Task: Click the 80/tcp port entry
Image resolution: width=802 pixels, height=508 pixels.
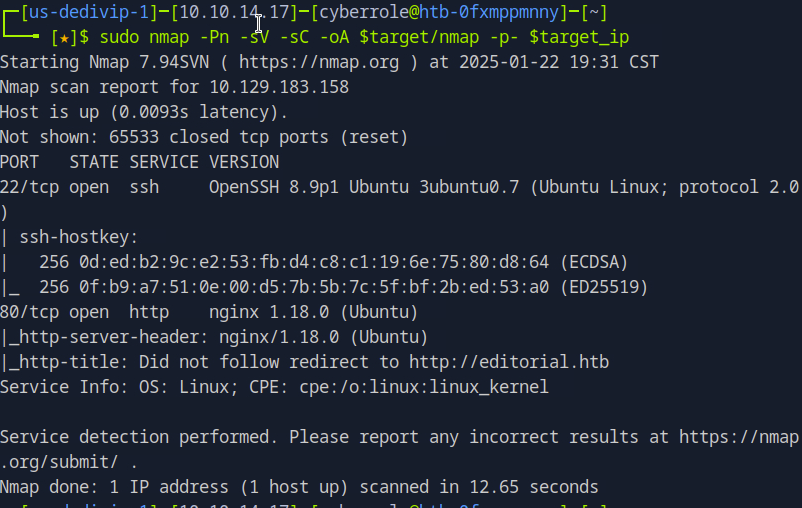Action: [x=30, y=312]
